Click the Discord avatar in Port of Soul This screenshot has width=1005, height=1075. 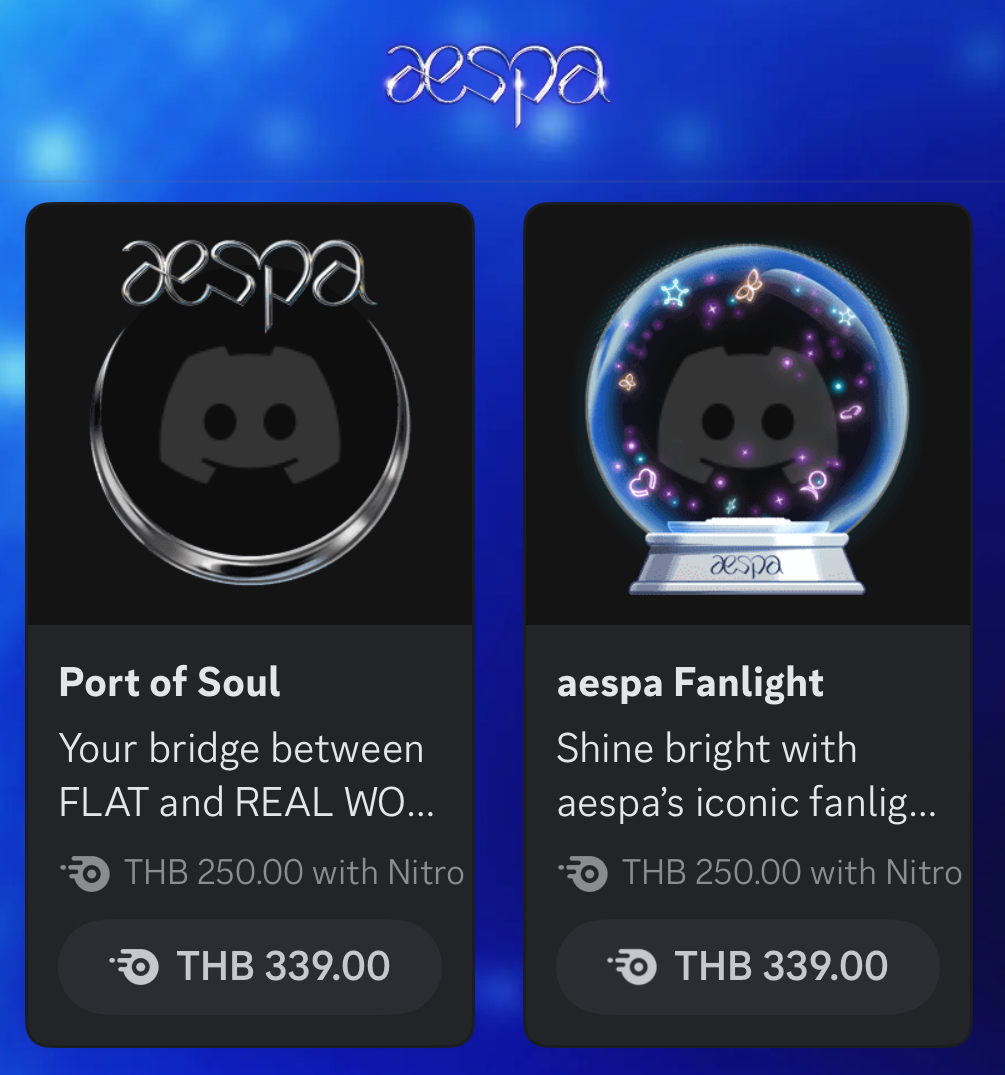pos(250,415)
